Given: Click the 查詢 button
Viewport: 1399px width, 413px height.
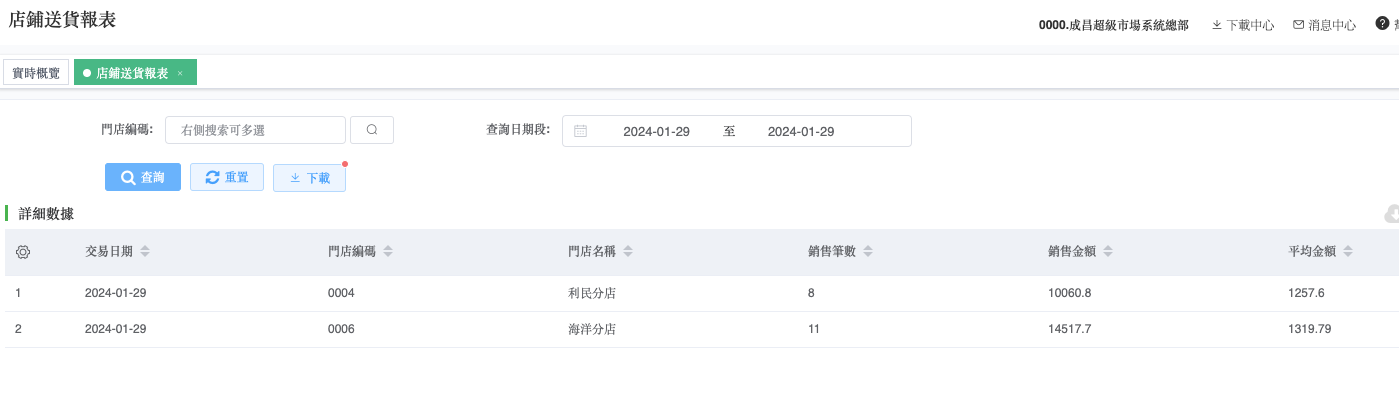Looking at the screenshot, I should tap(143, 177).
